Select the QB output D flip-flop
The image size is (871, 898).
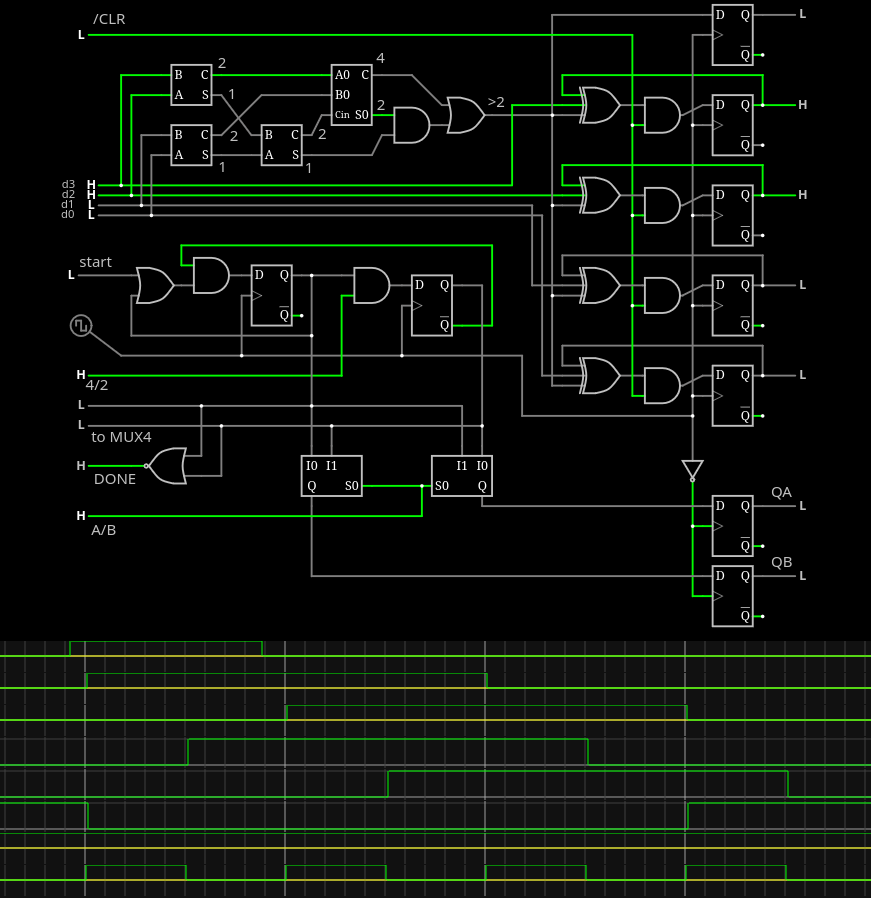(732, 596)
